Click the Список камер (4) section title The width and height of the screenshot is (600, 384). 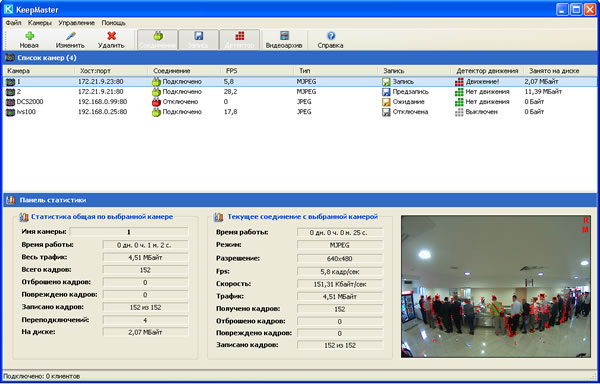pos(47,58)
